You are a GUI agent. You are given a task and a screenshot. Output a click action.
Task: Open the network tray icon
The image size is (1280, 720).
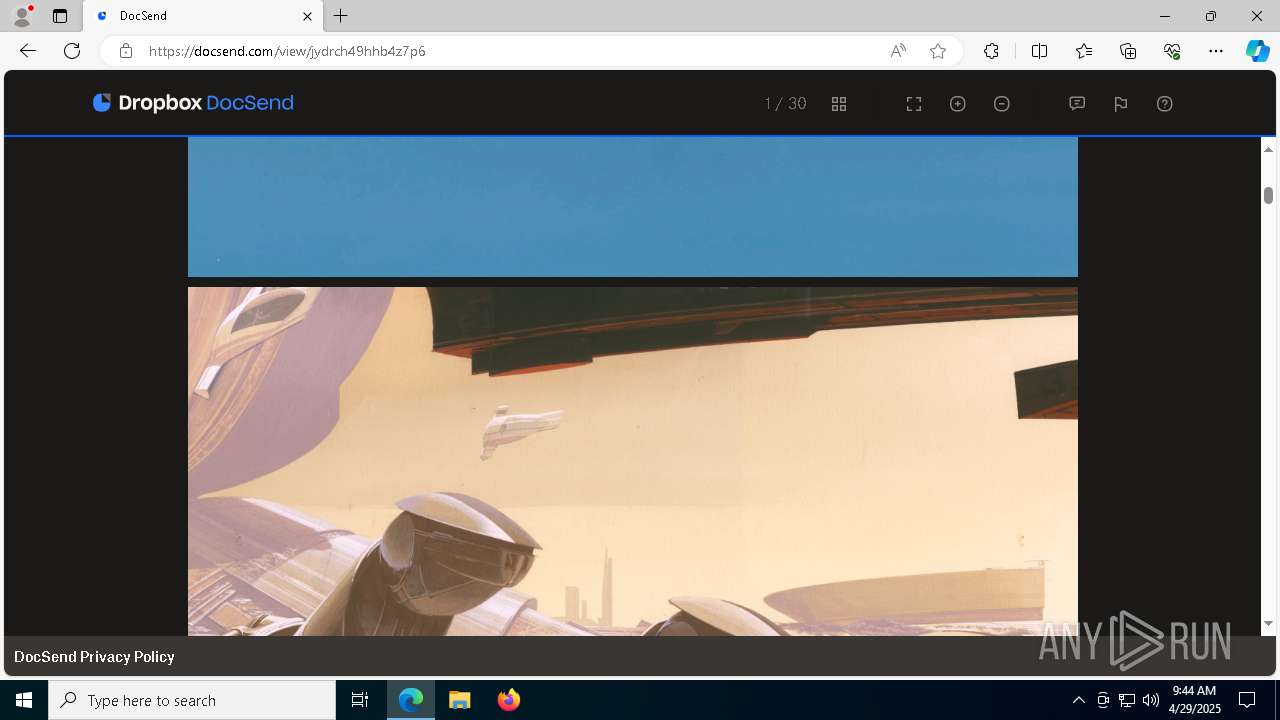click(x=1127, y=700)
